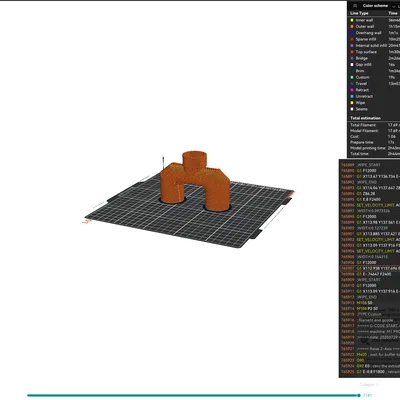Viewport: 400px width, 400px height.
Task: Select the Model Filament row
Action: coord(374,131)
